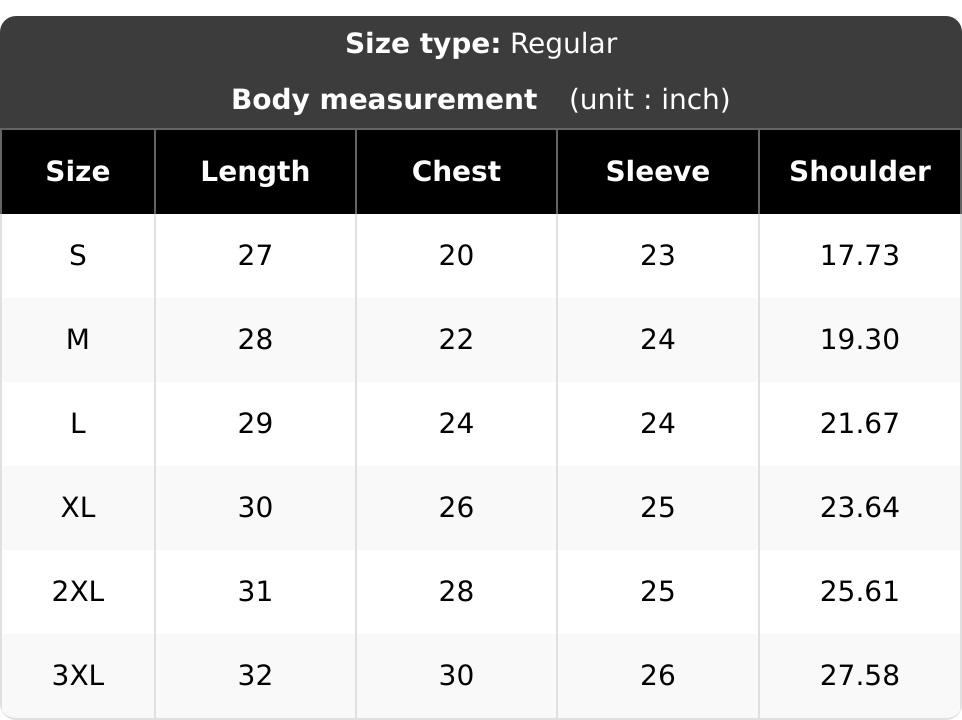The image size is (962, 720).
Task: Select the 3XL size row label
Action: pyautogui.click(x=78, y=675)
